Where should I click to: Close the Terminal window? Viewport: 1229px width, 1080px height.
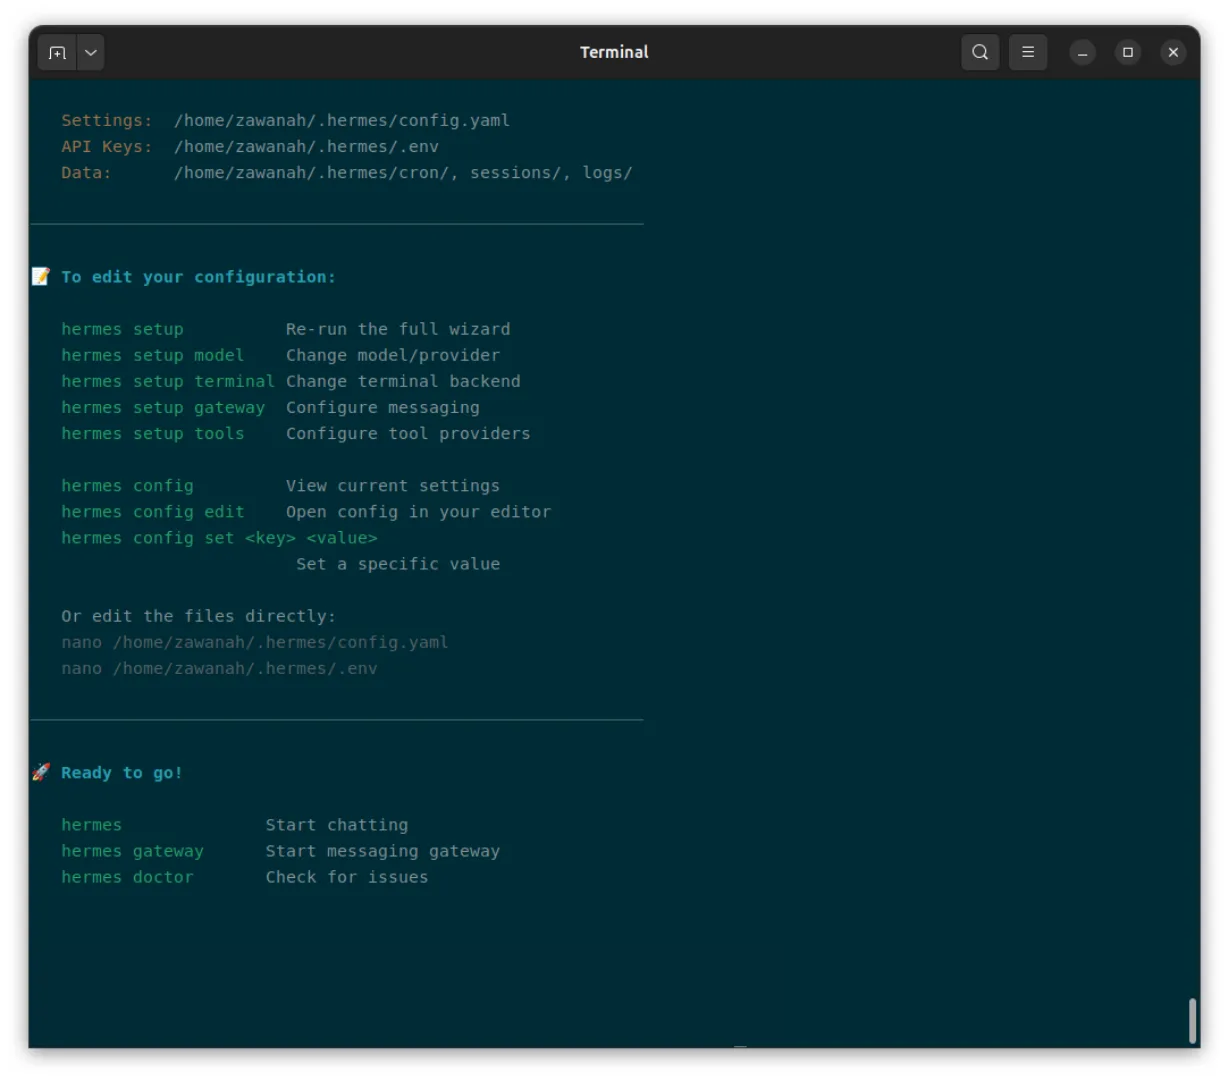pos(1174,52)
